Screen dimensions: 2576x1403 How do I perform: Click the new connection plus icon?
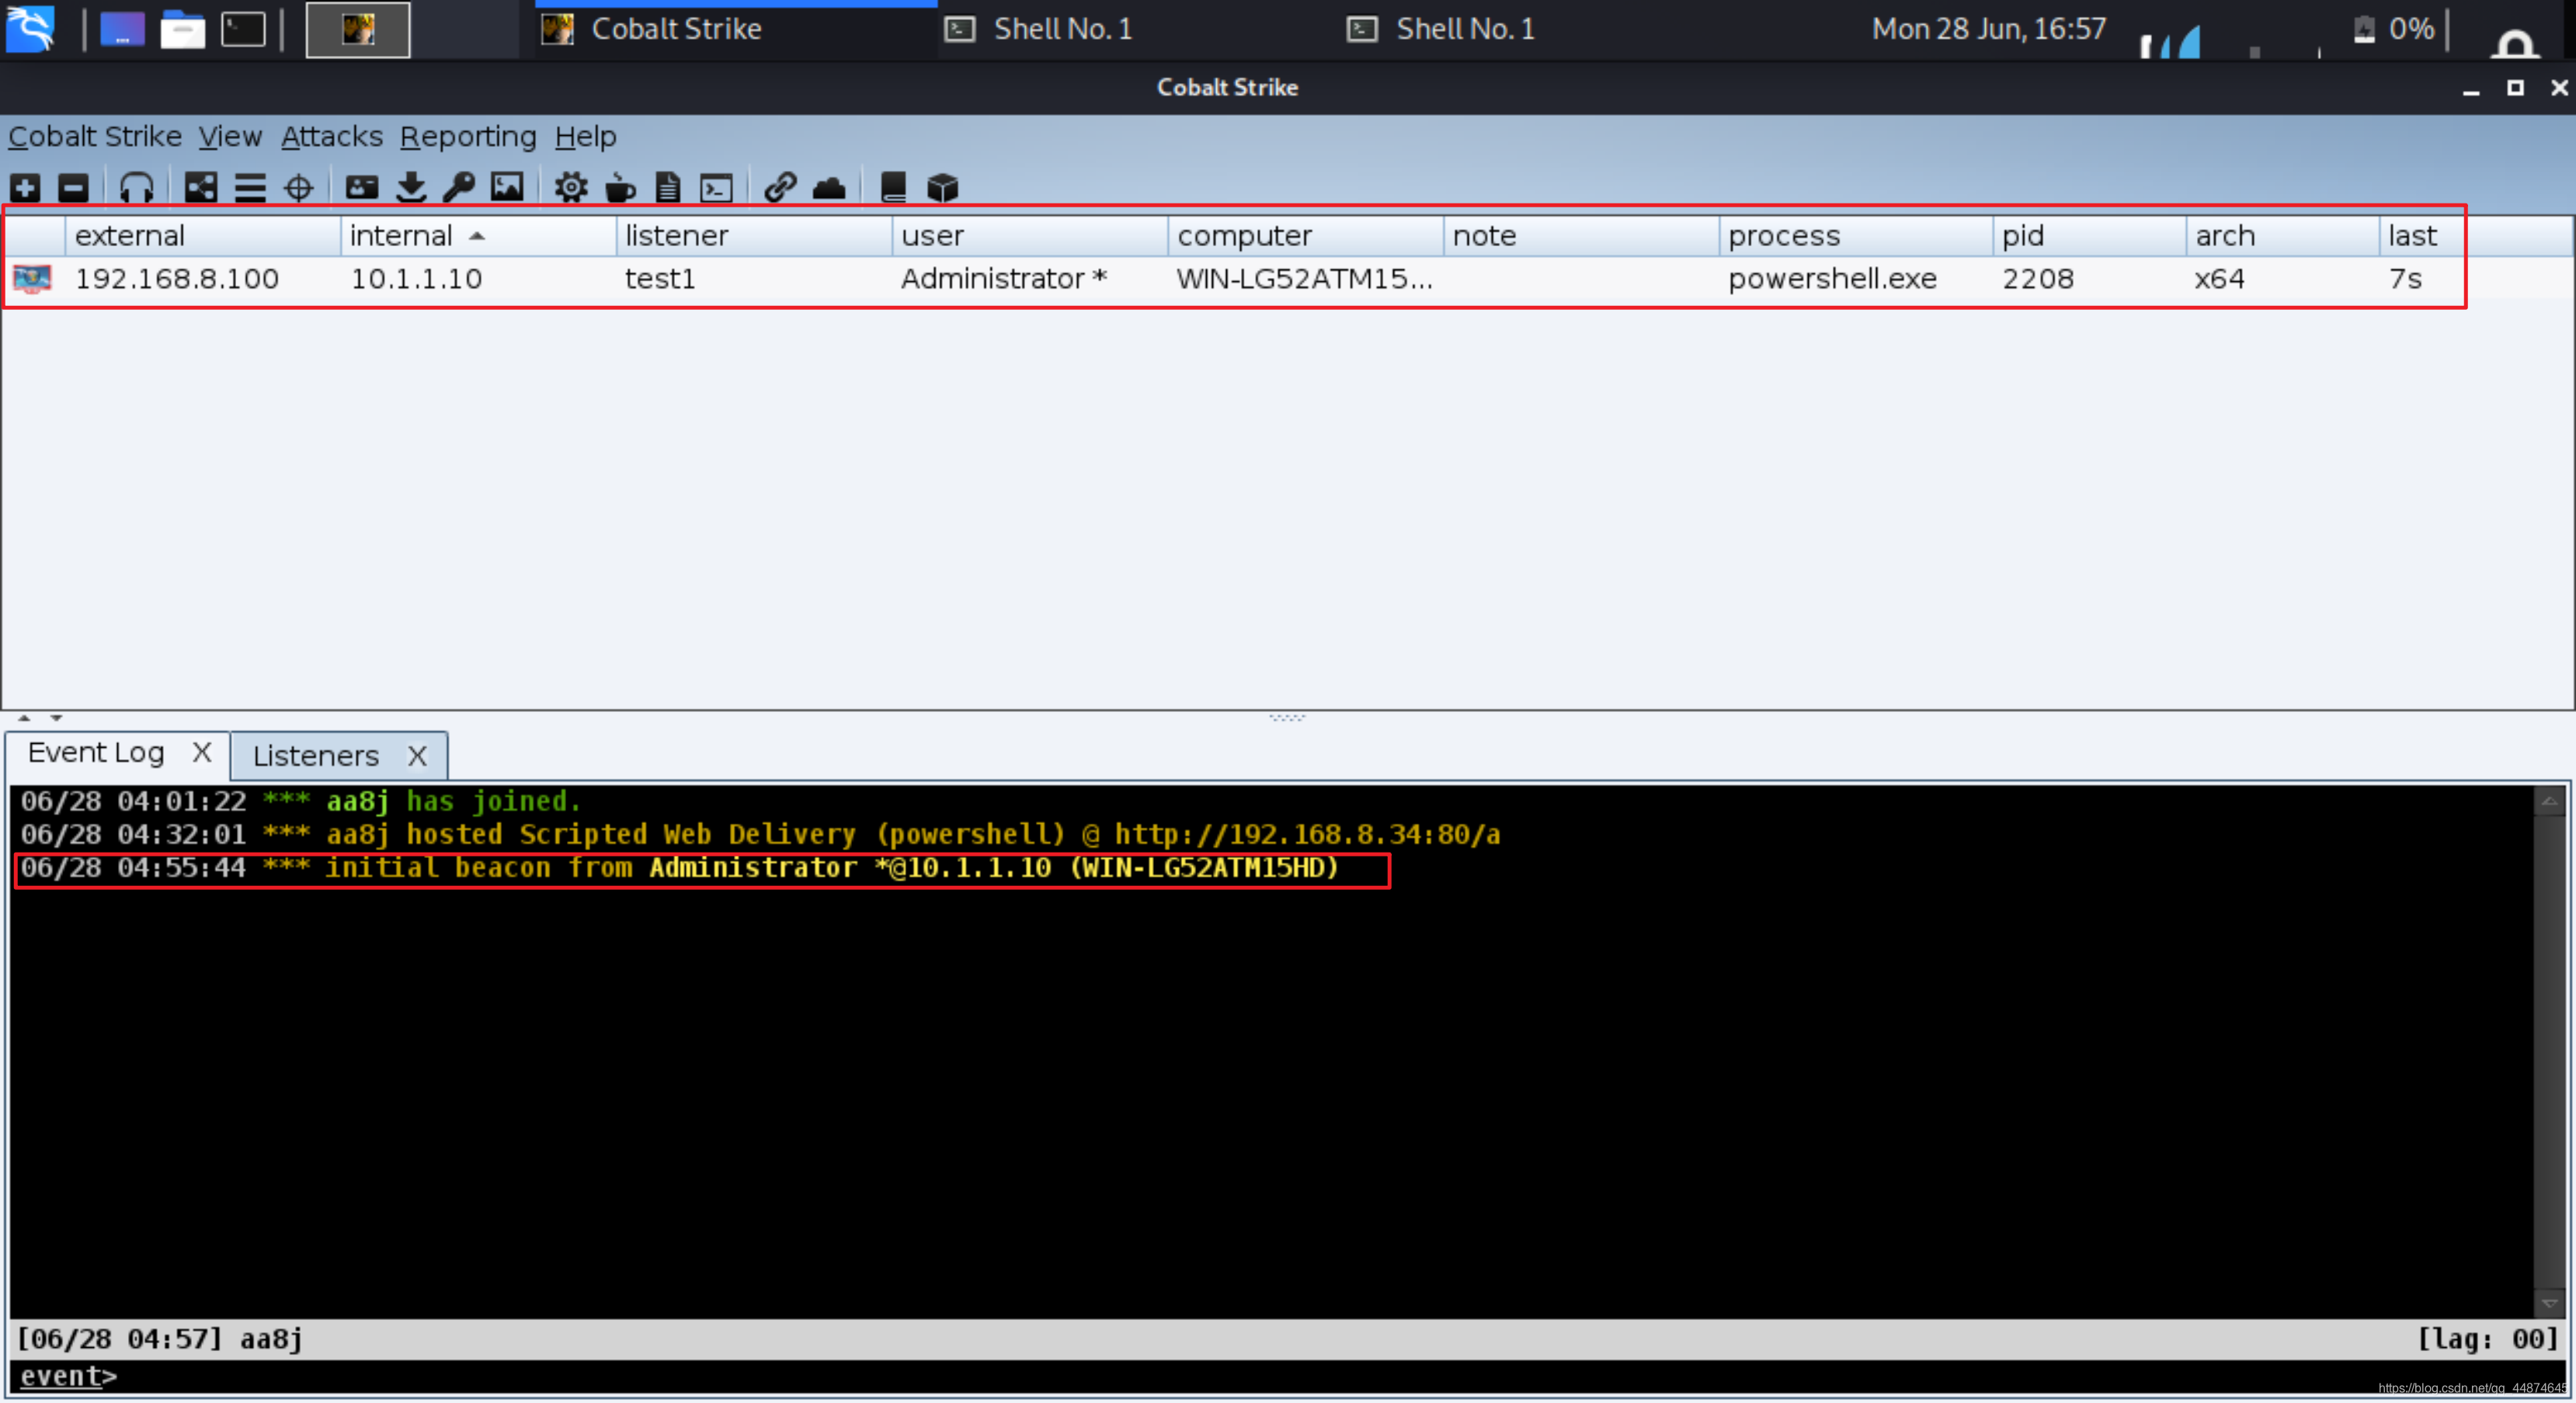(x=25, y=187)
